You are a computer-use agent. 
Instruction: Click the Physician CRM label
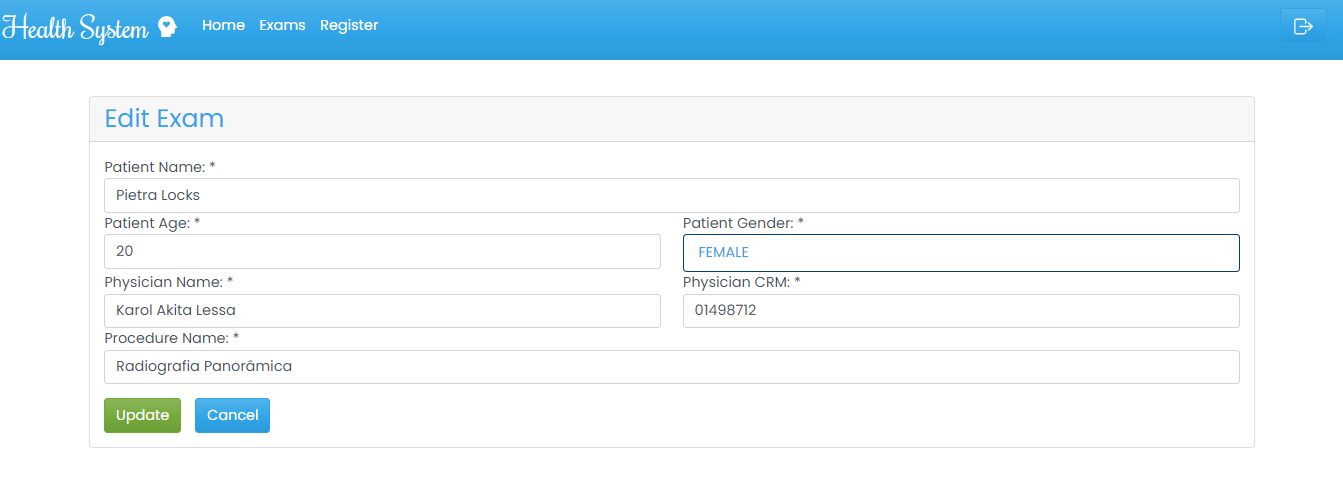click(x=741, y=282)
